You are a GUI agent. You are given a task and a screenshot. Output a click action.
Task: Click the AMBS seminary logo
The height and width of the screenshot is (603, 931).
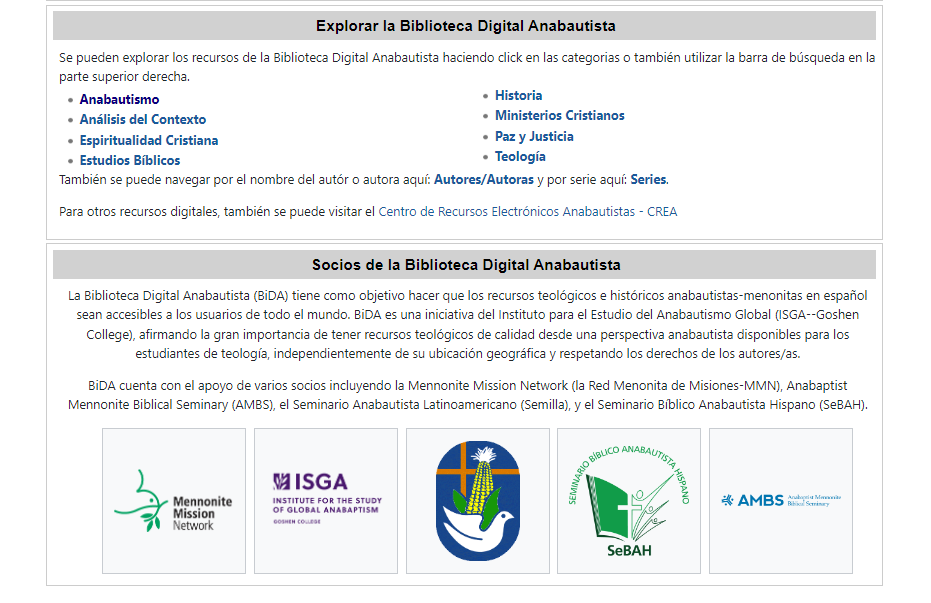(780, 500)
